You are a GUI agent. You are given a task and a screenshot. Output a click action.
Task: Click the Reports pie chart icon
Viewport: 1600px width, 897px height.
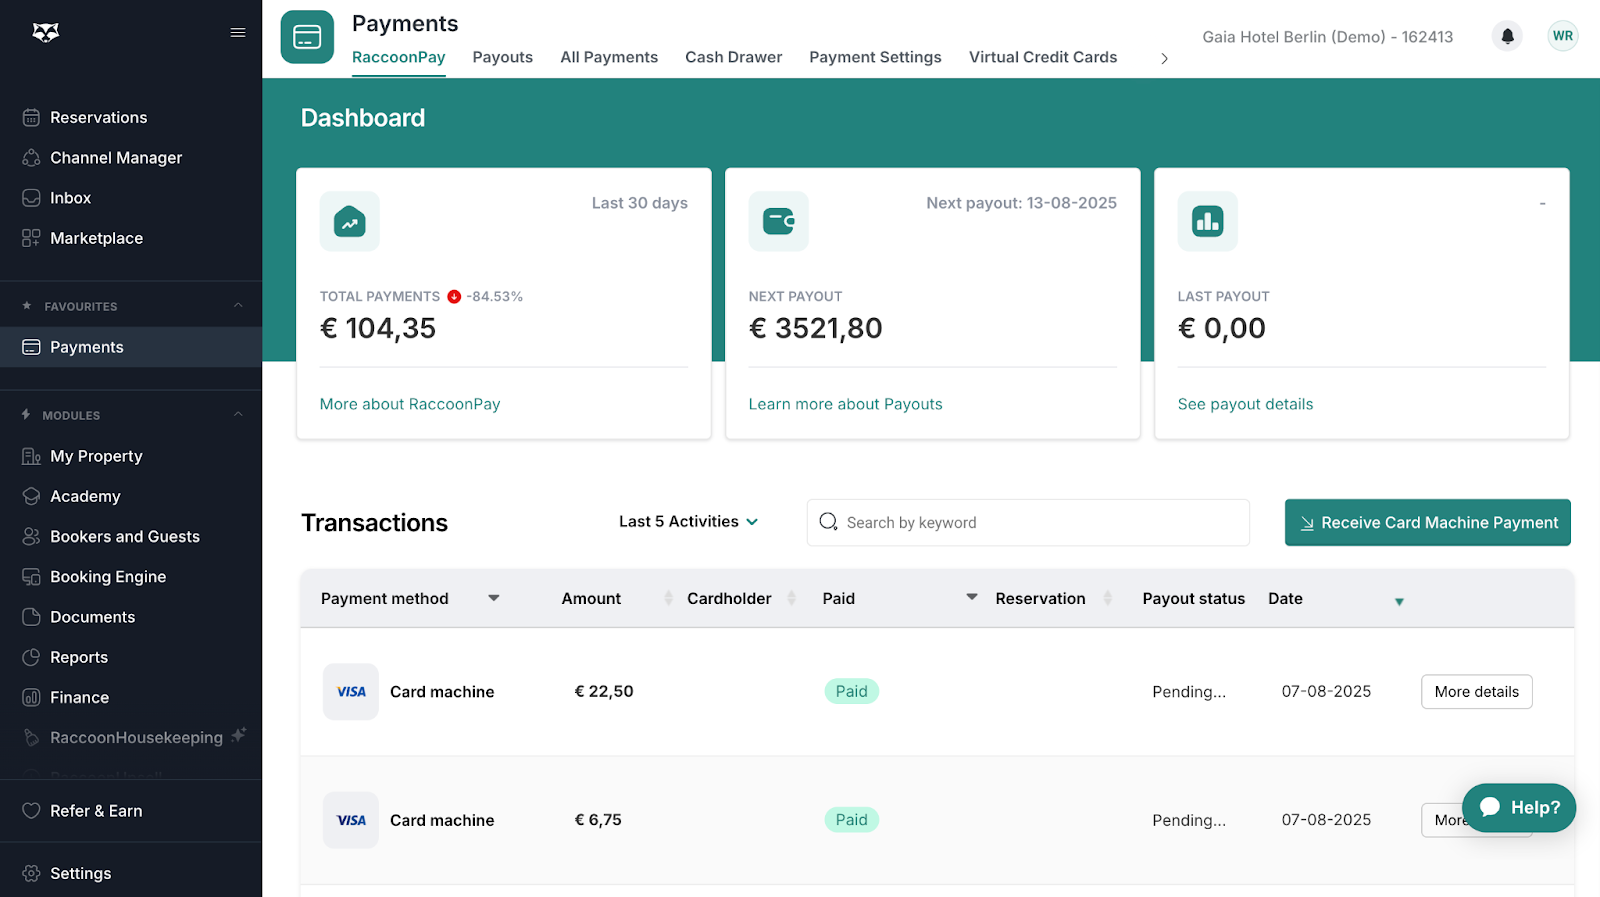(31, 657)
